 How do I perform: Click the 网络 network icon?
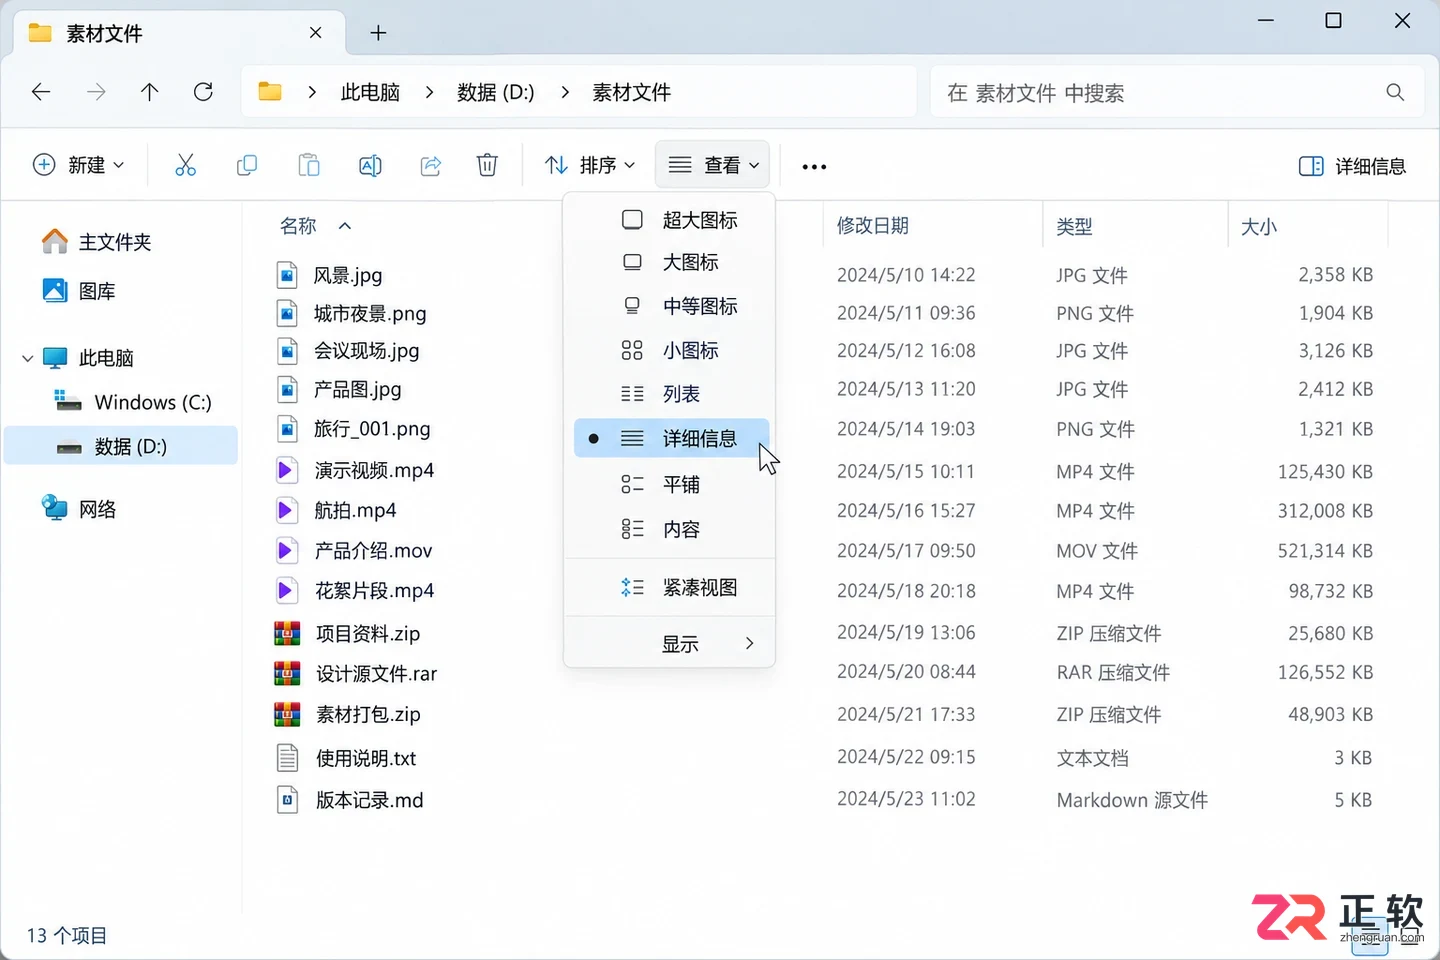coord(55,508)
